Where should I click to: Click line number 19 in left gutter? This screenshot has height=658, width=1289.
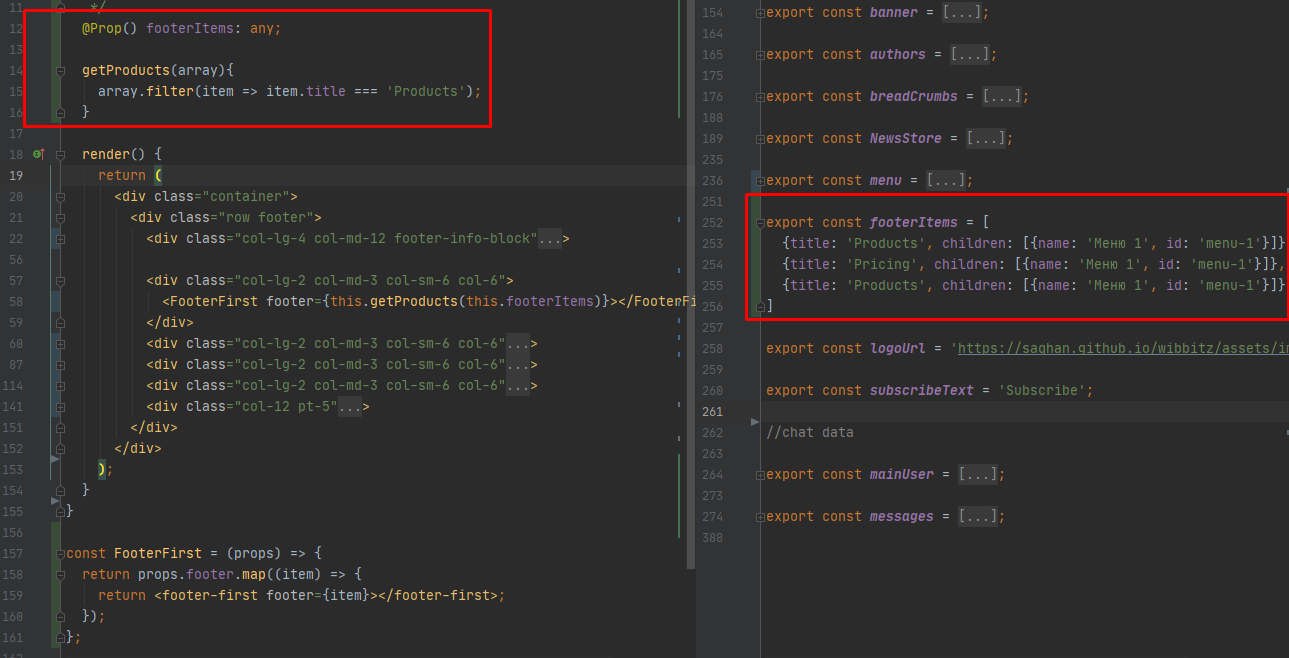point(15,175)
